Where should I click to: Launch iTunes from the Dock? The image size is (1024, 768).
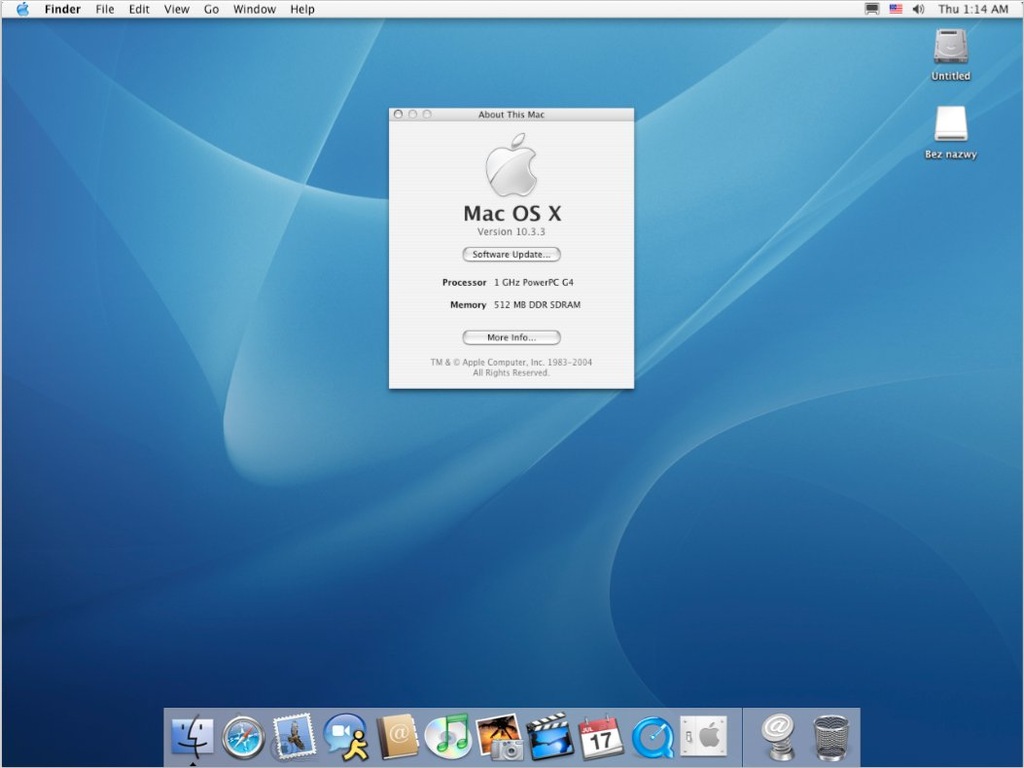pyautogui.click(x=449, y=737)
